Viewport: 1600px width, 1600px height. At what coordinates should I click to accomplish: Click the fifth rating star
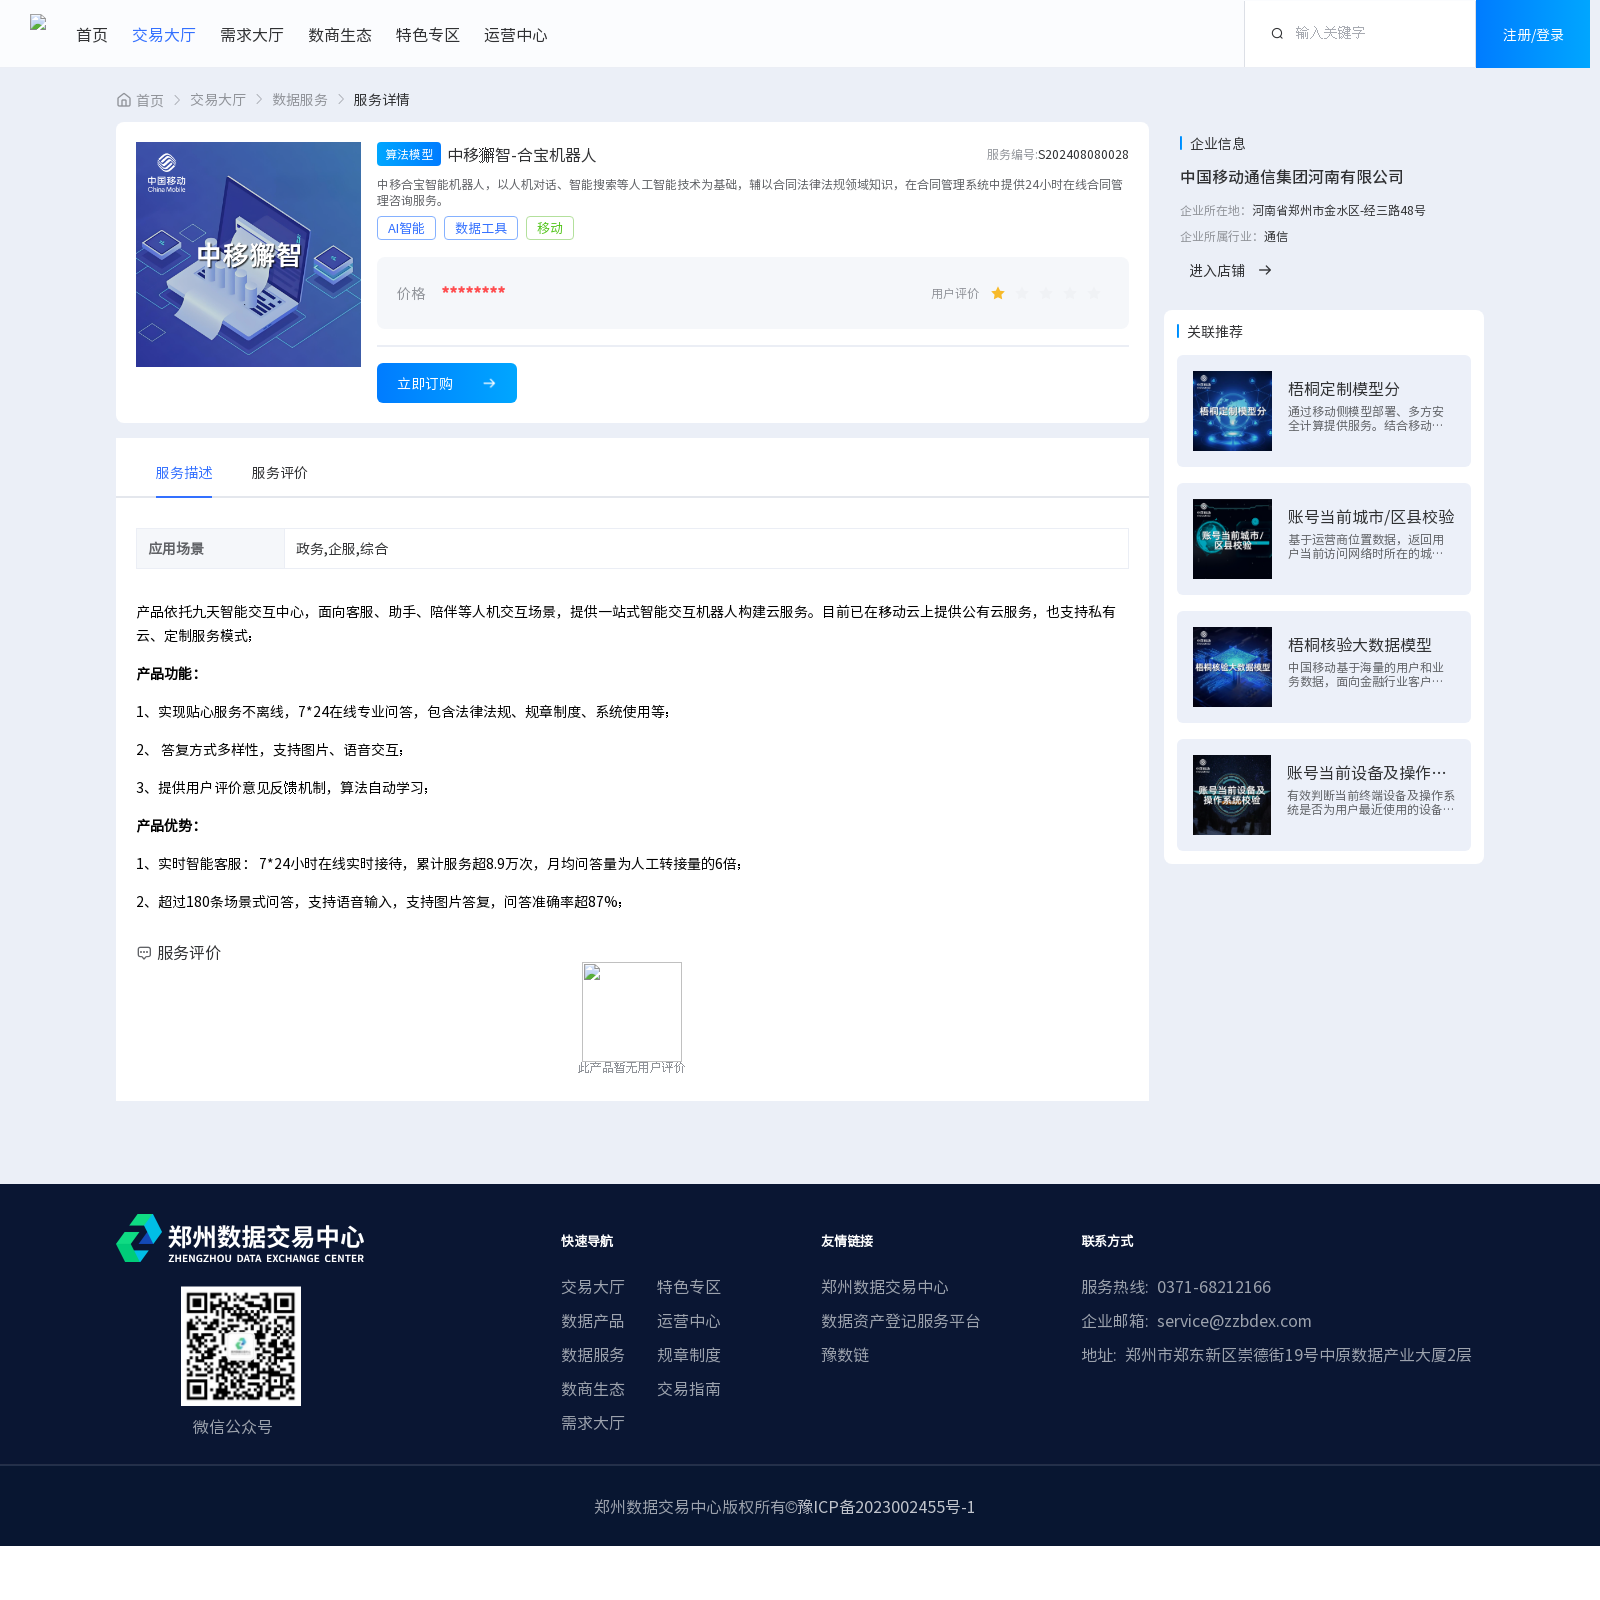1094,293
